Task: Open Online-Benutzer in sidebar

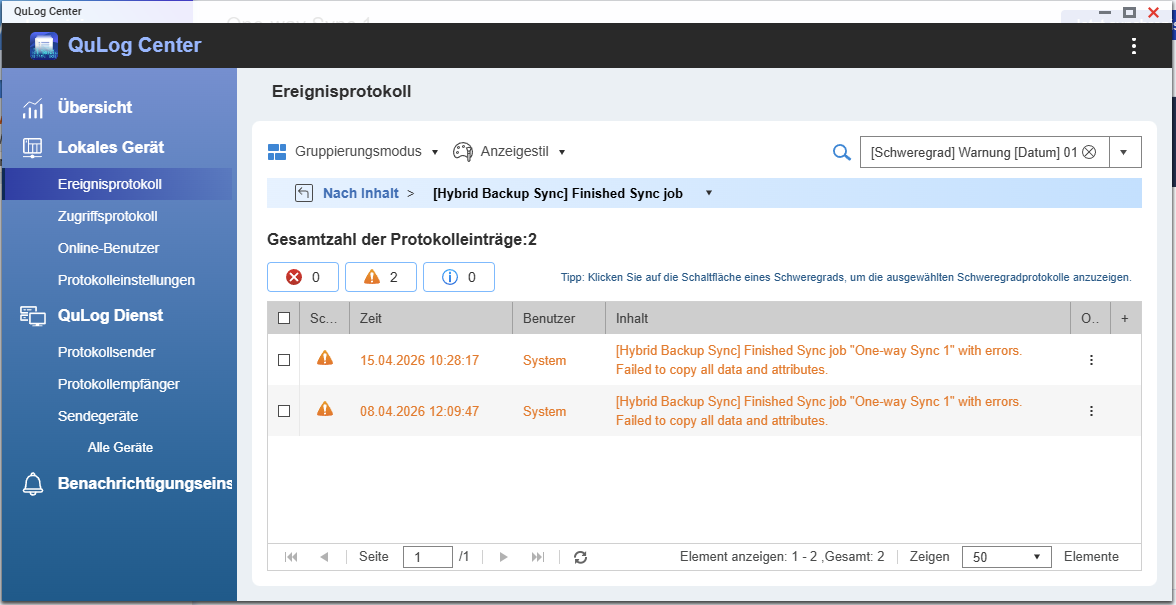Action: tap(108, 248)
